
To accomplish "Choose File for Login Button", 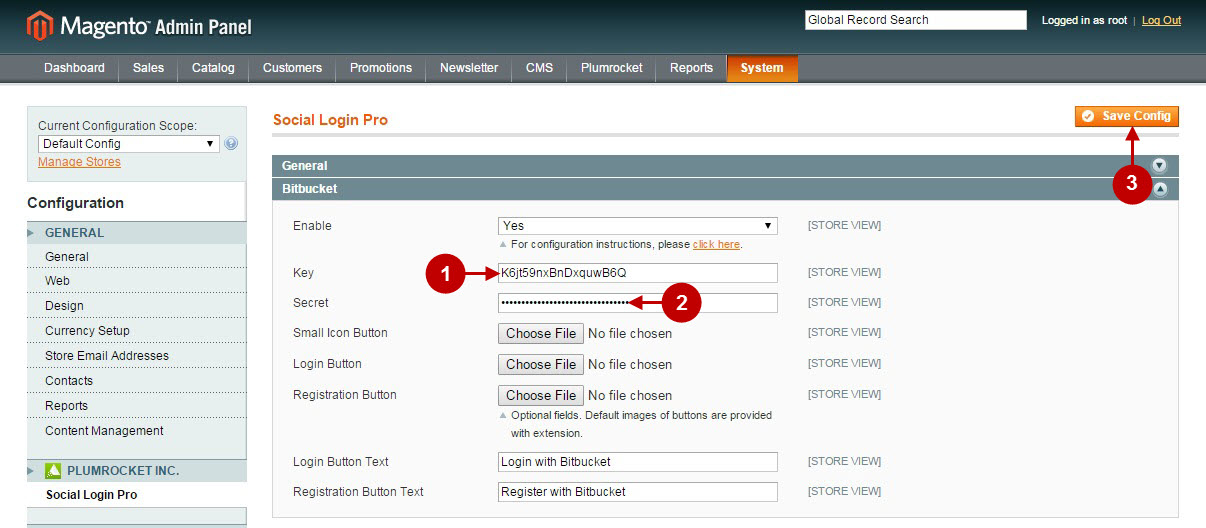I will pos(541,364).
